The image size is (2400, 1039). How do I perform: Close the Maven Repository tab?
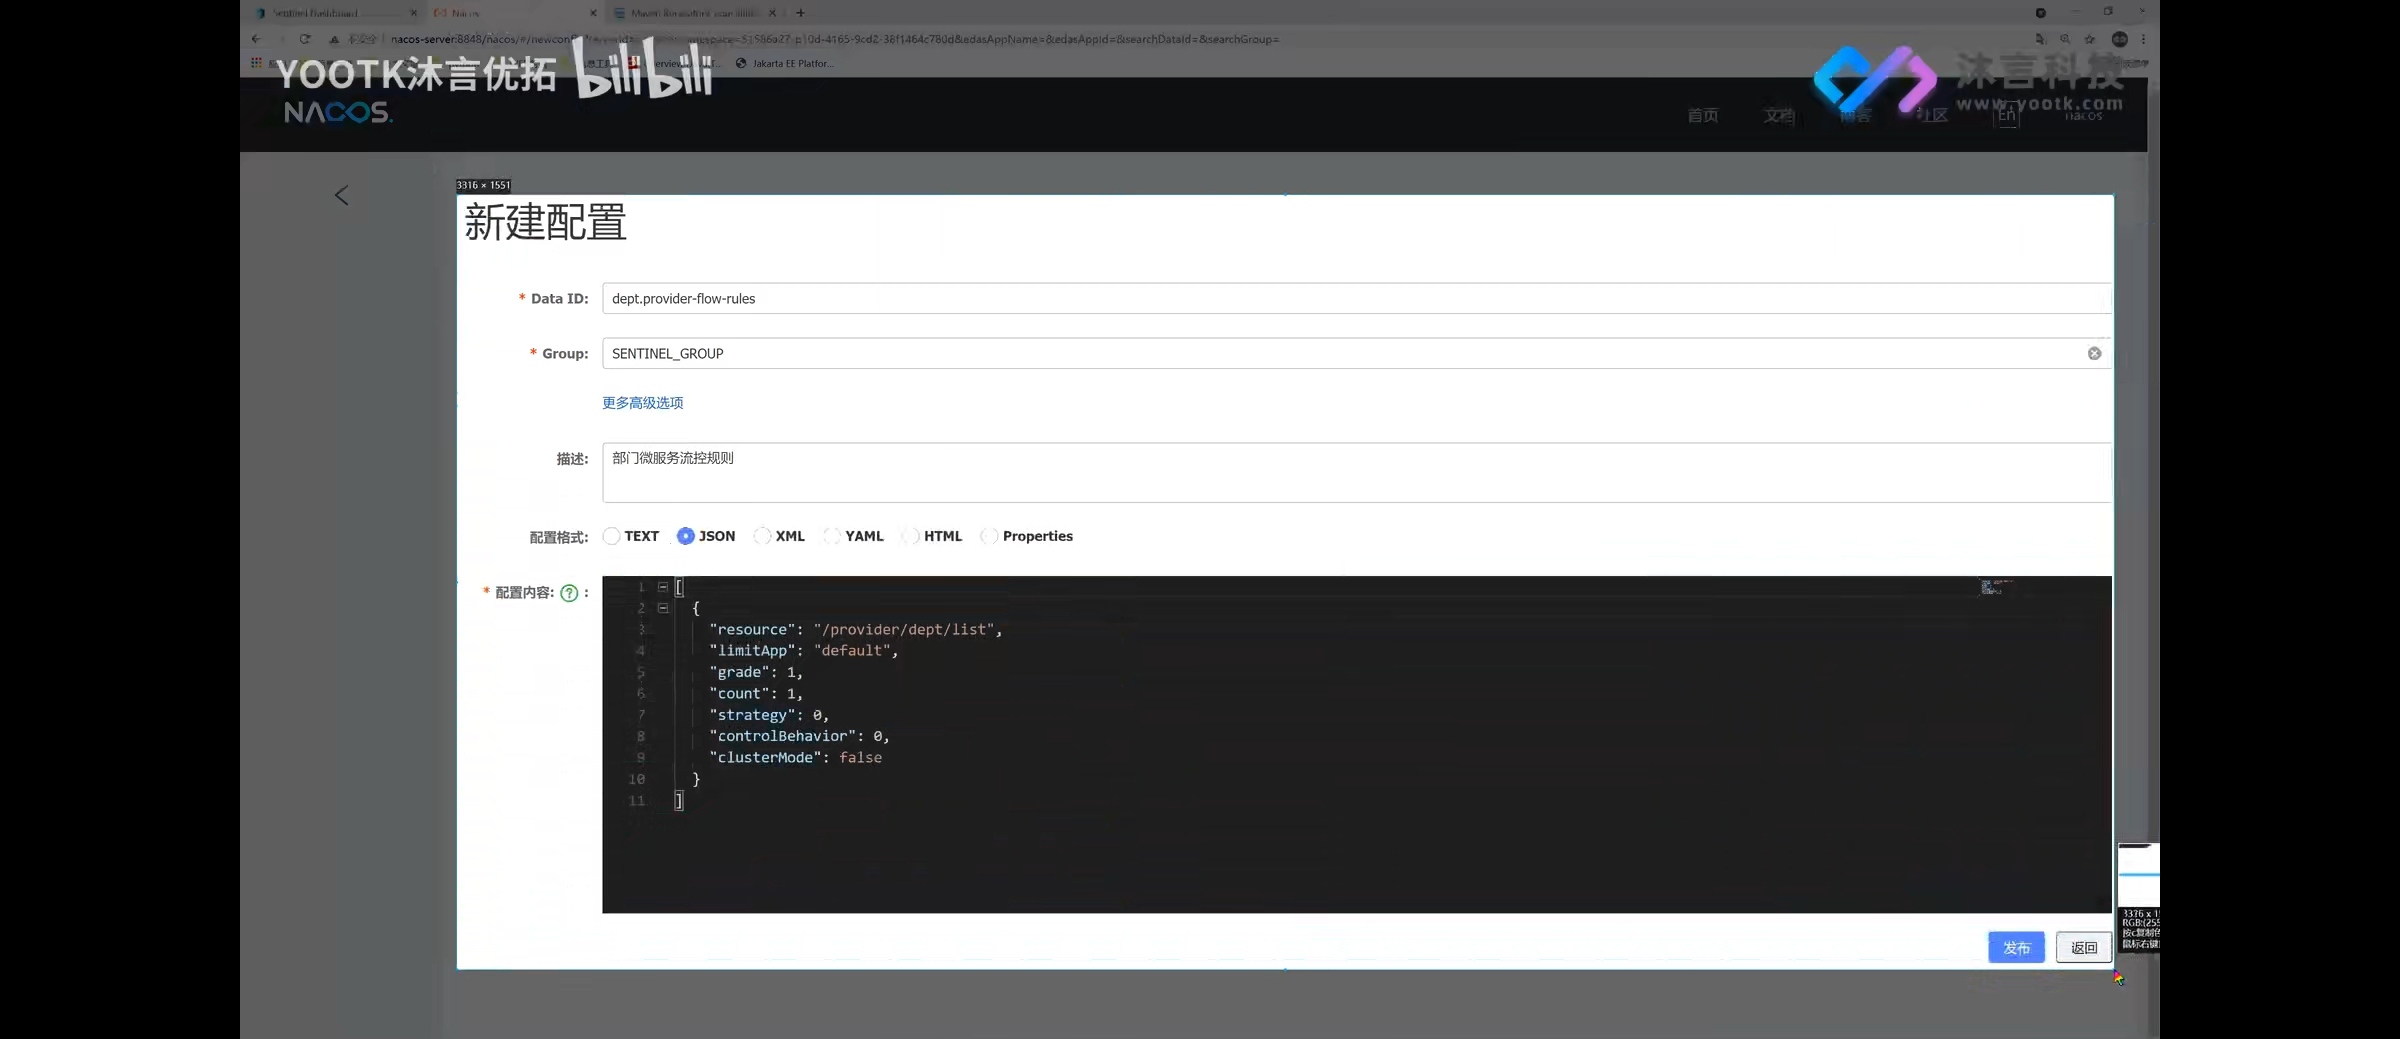click(772, 13)
